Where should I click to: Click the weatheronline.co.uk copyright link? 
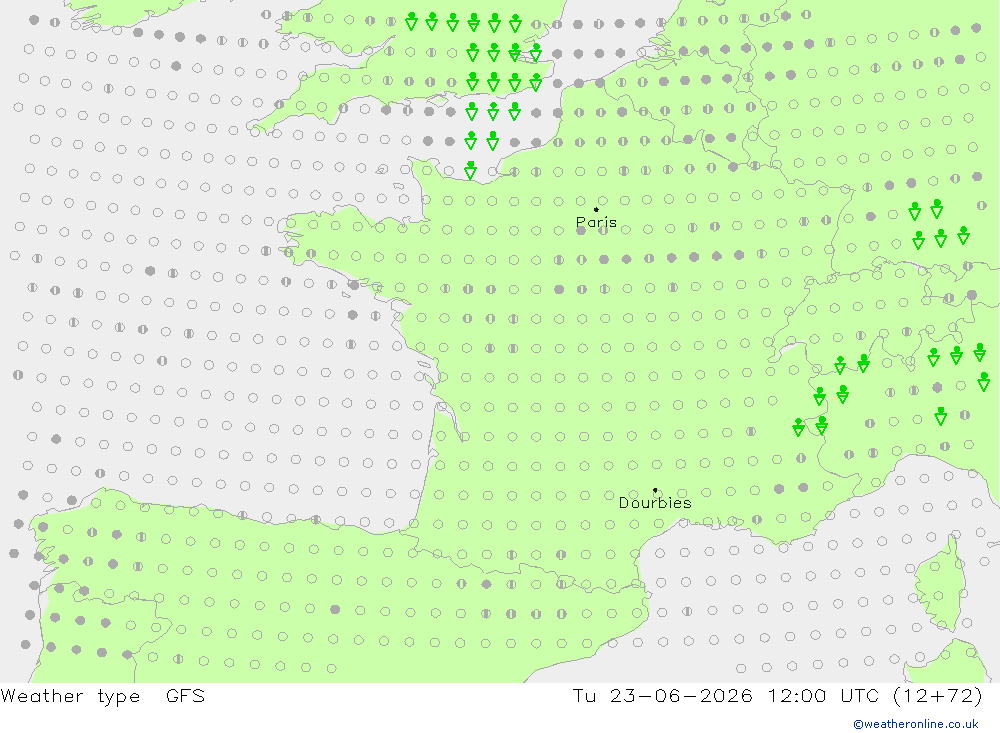click(x=916, y=724)
